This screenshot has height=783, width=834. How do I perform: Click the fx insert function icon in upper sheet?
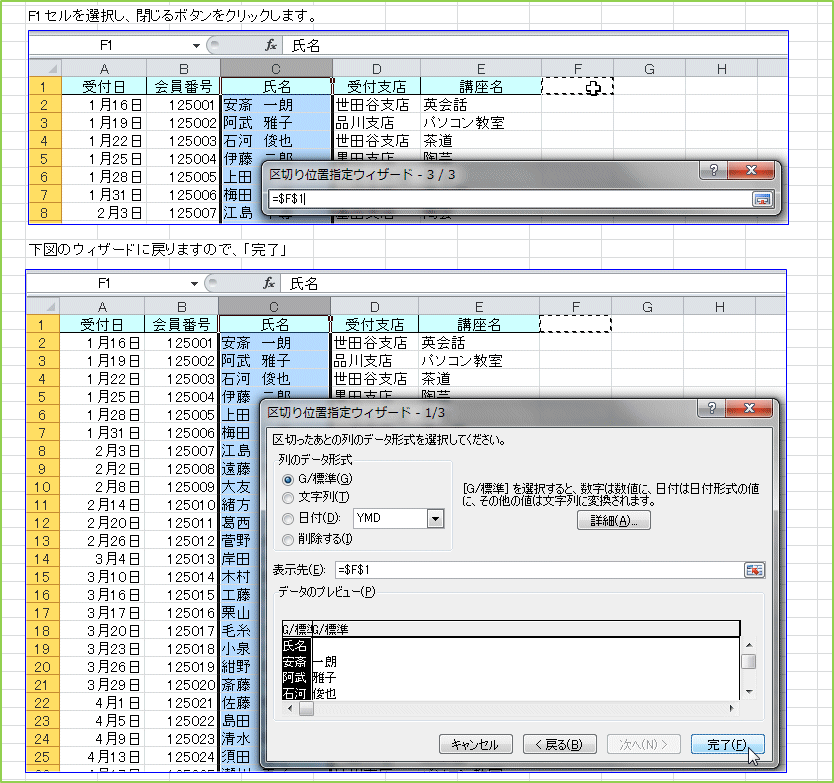click(x=270, y=45)
